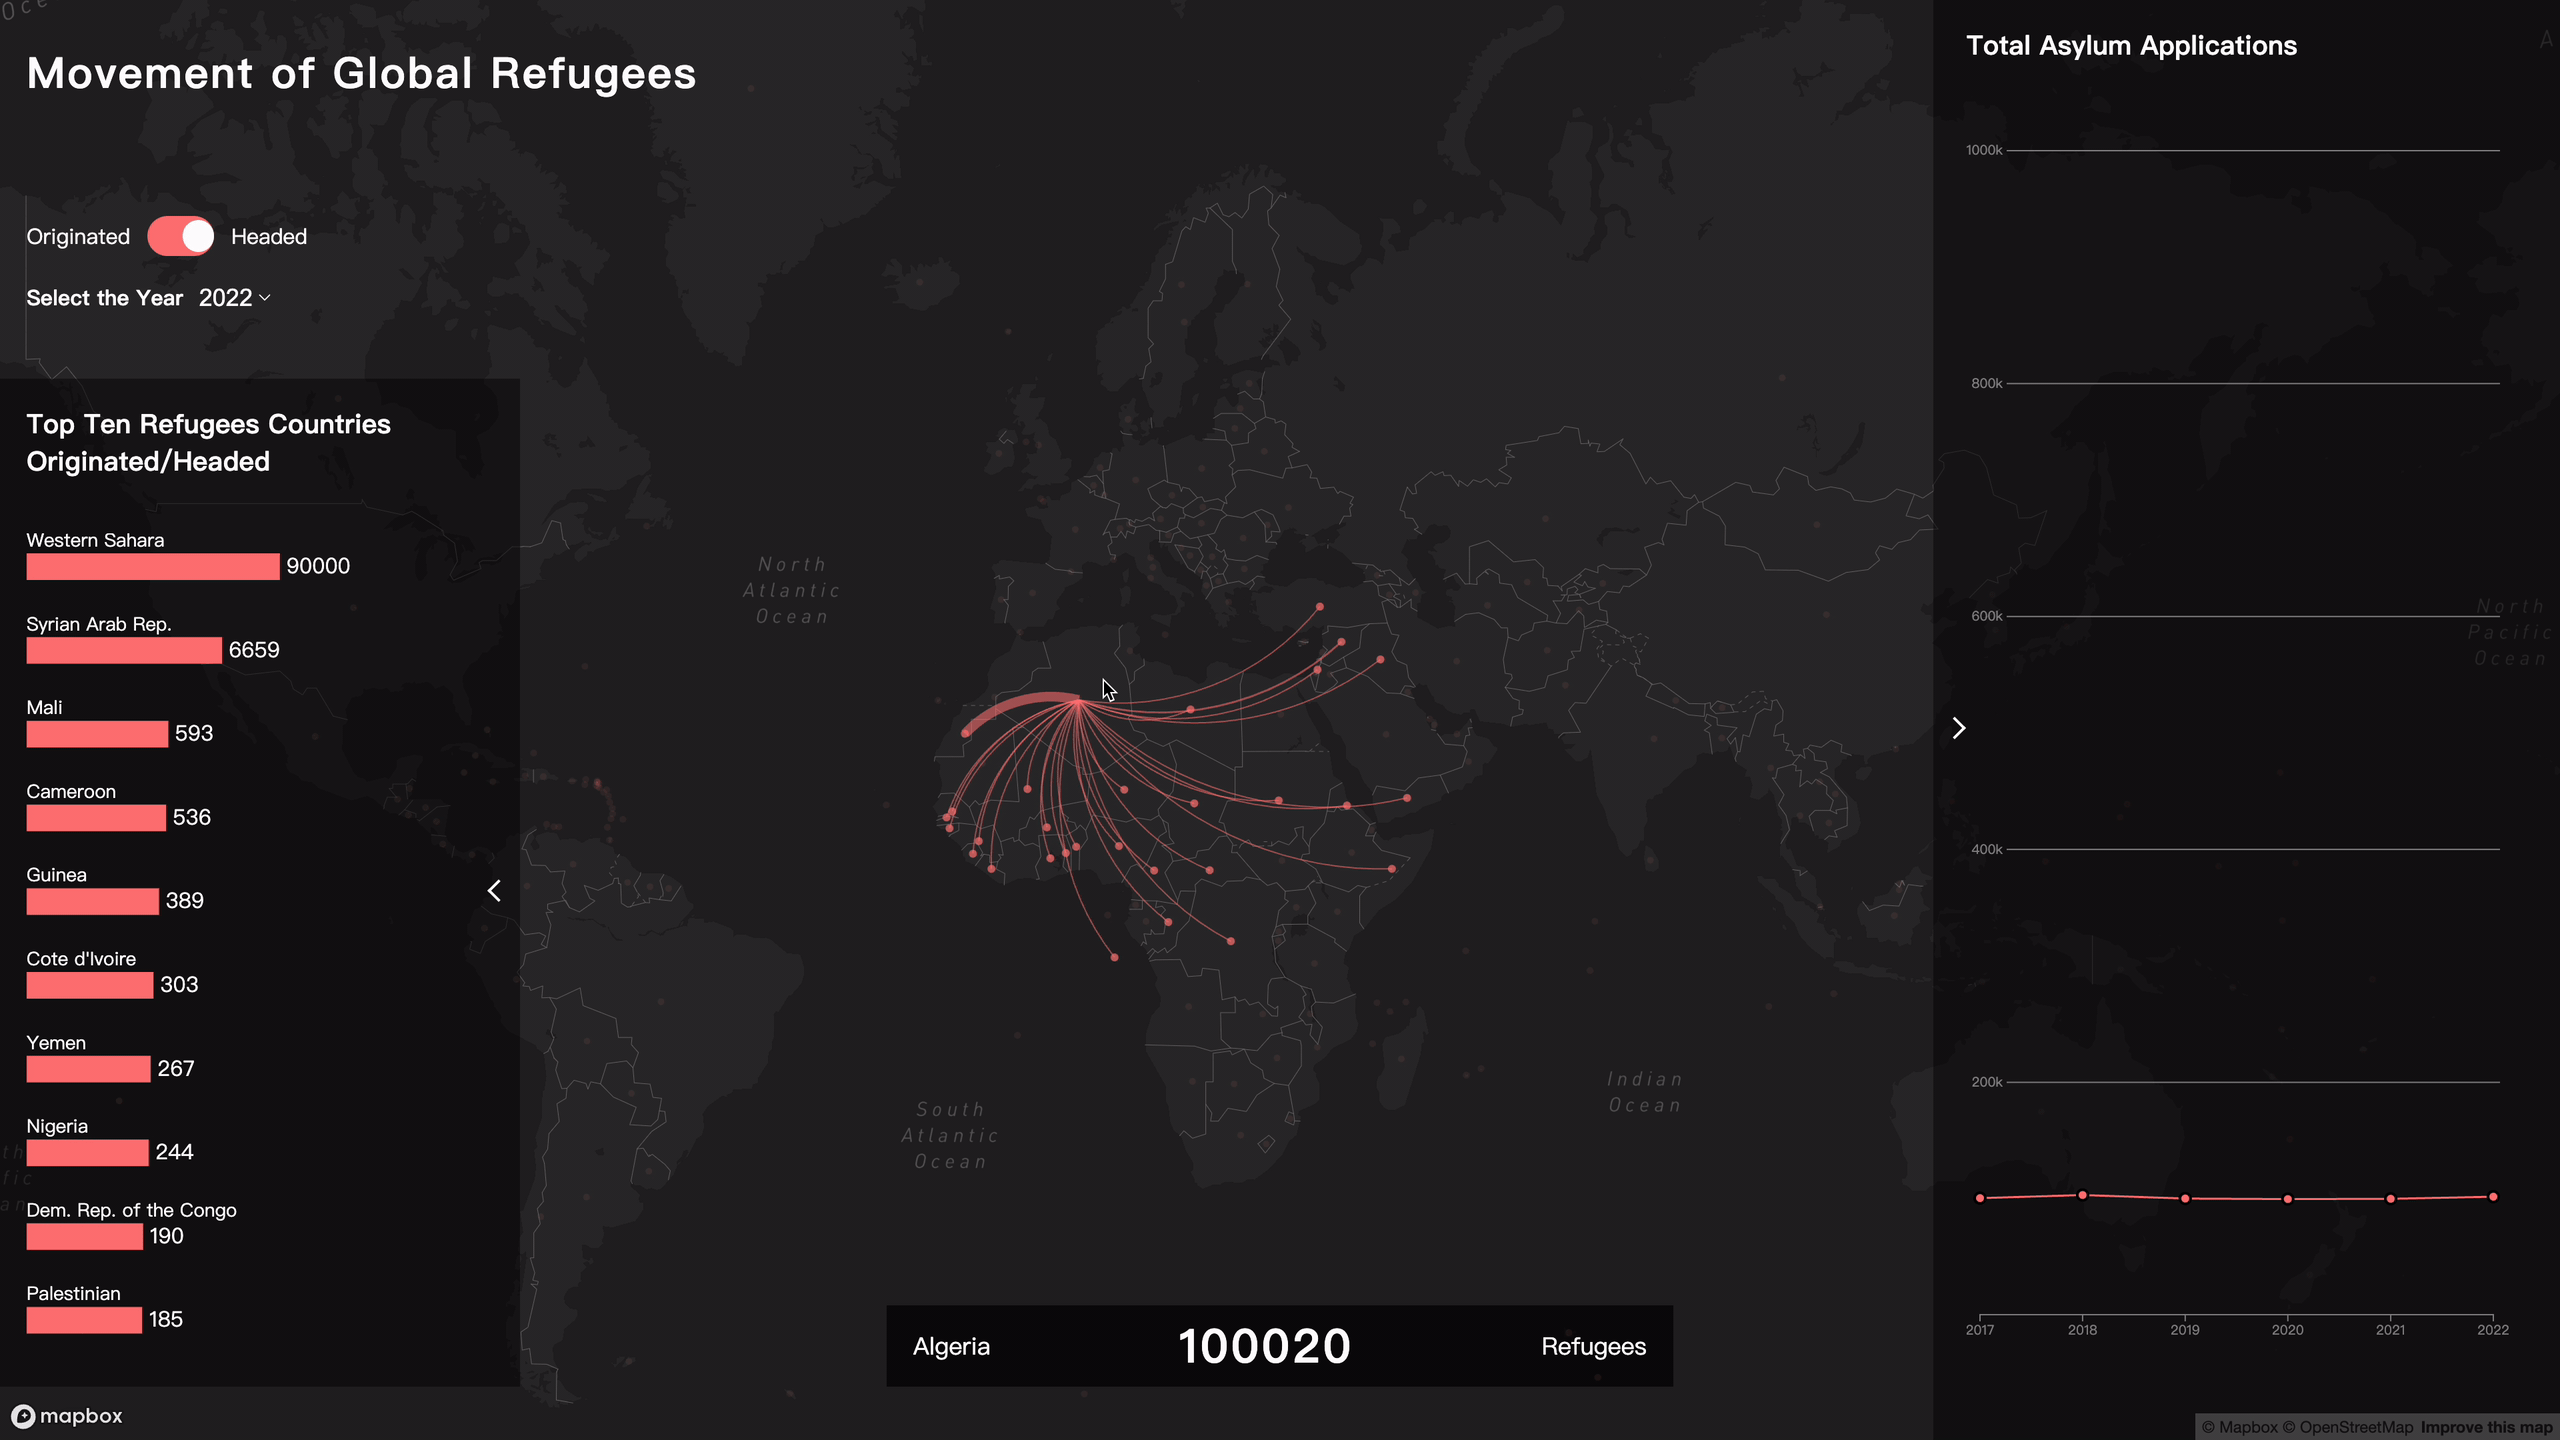The width and height of the screenshot is (2560, 1440).
Task: Click the Mapbox logo icon
Action: (23, 1416)
